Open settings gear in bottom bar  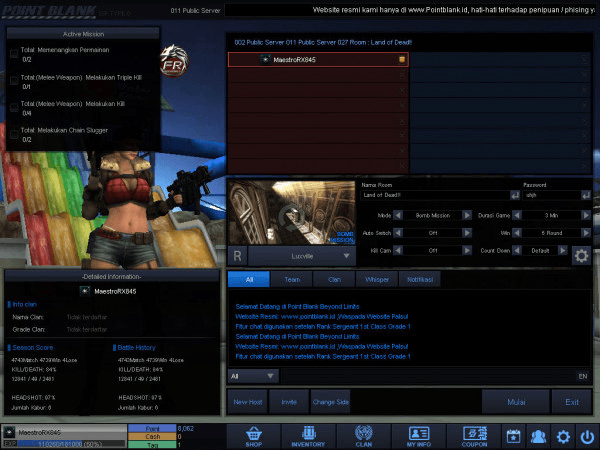[563, 436]
